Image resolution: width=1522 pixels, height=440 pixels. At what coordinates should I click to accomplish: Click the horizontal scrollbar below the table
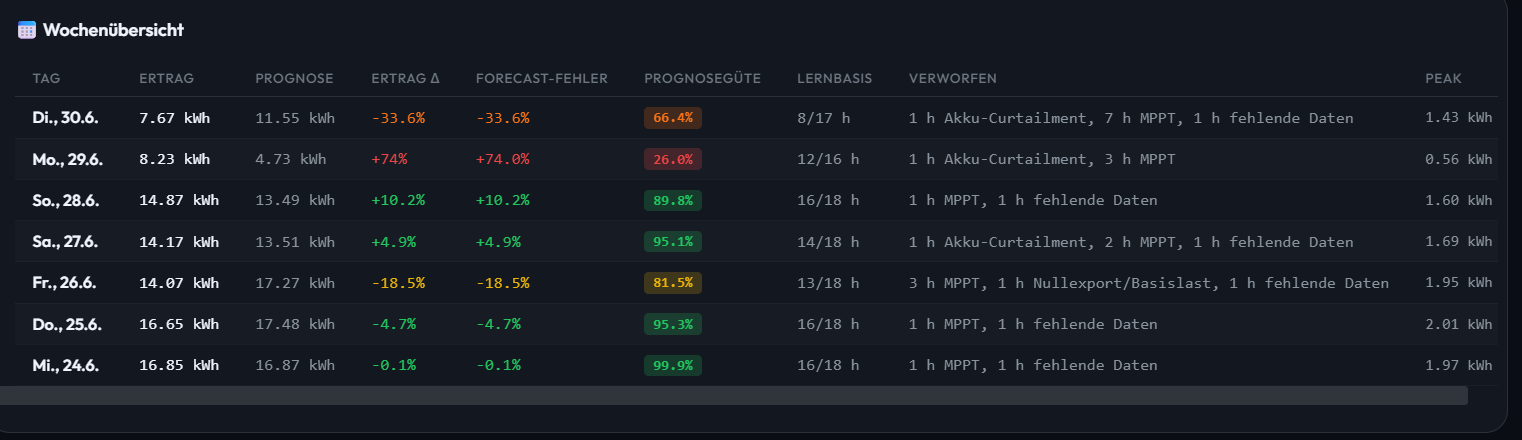tap(734, 395)
